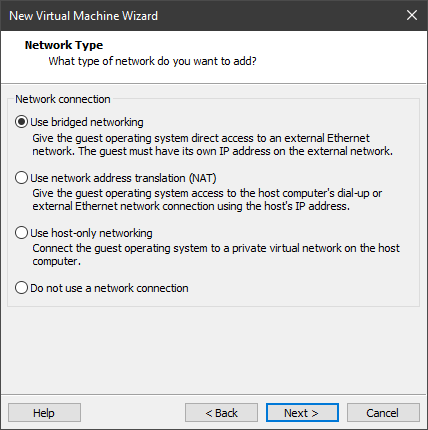The width and height of the screenshot is (428, 430).
Task: Click the host-only private virtual network description
Action: (x=216, y=255)
